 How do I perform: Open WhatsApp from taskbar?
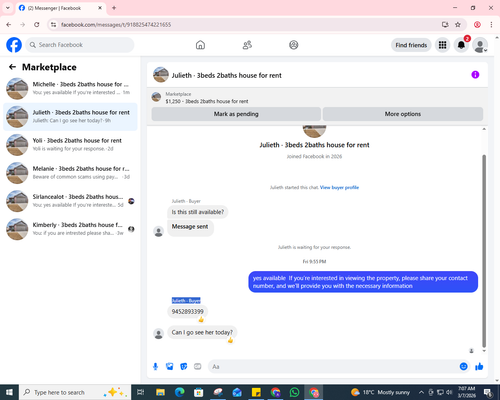(x=294, y=392)
